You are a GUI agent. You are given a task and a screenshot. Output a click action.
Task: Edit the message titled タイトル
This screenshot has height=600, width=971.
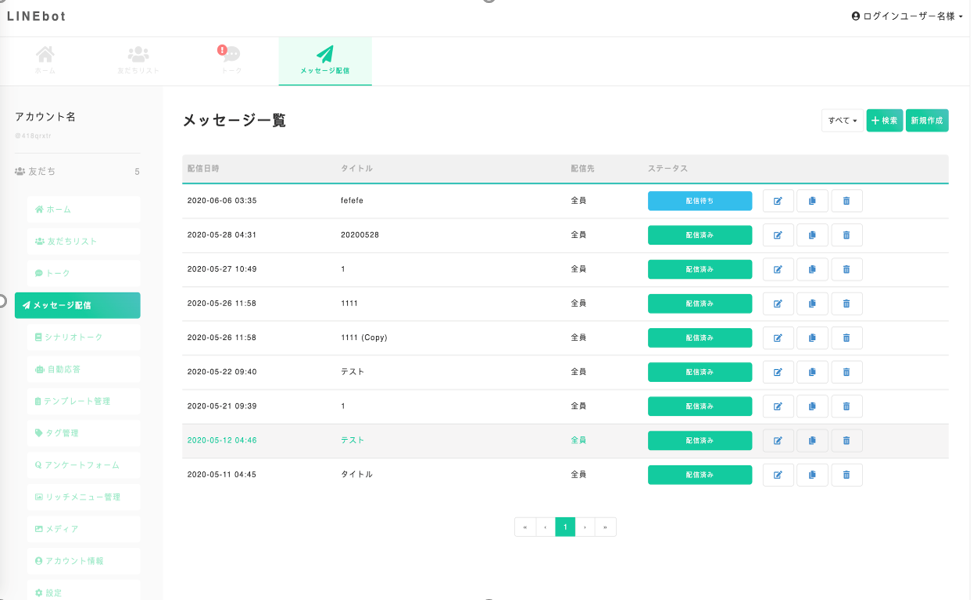tap(778, 475)
